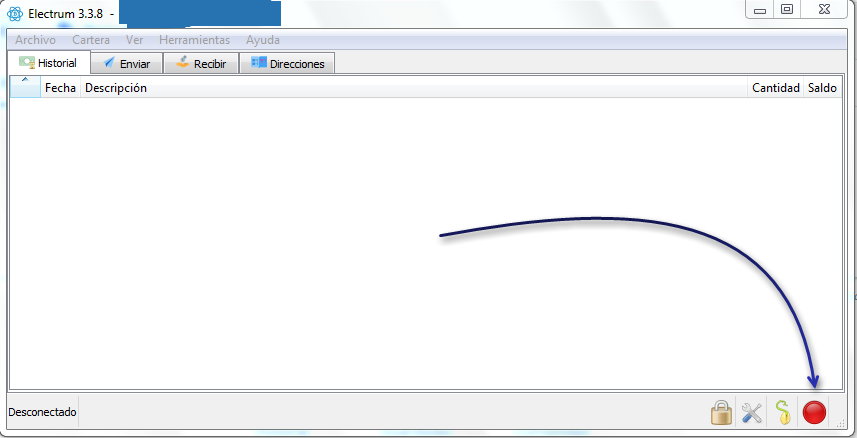Close the Electrum window
This screenshot has height=438, width=857.
825,10
